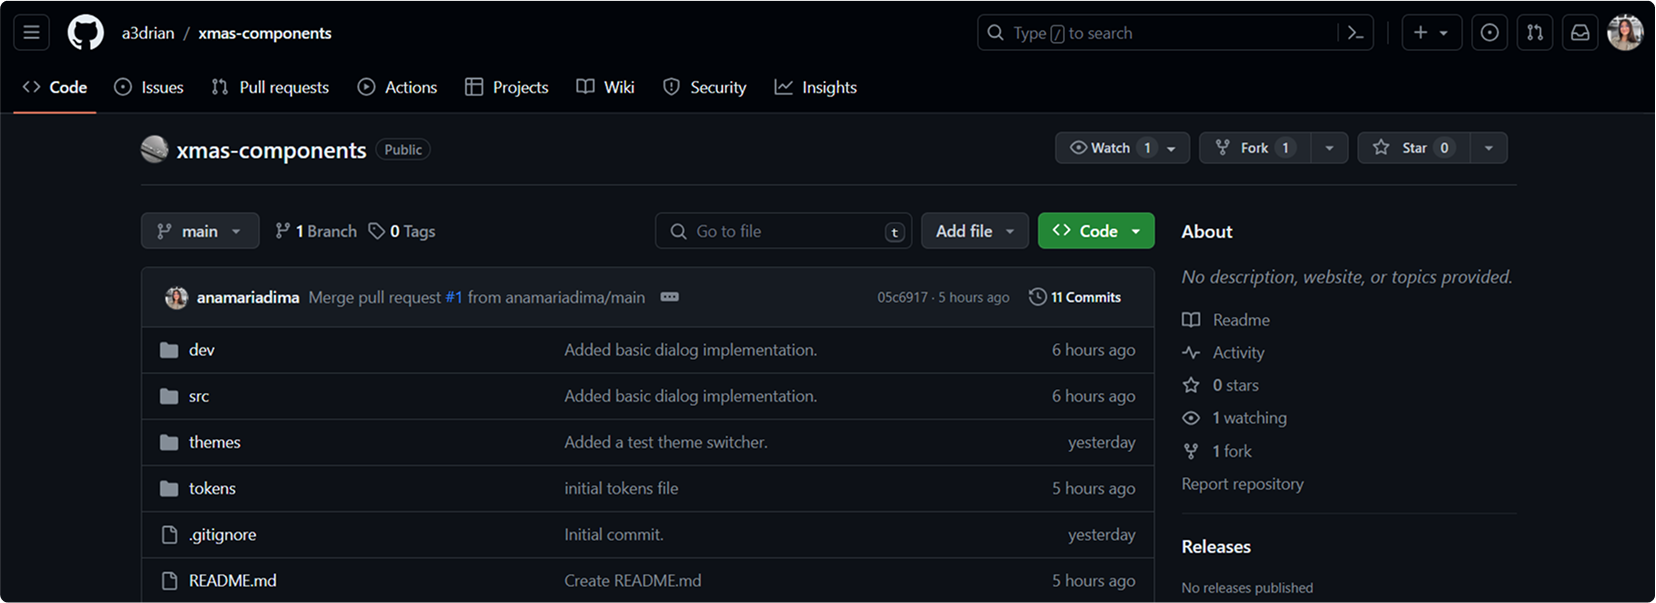Open the hamburger navigation menu
The width and height of the screenshot is (1656, 603).
pos(32,33)
